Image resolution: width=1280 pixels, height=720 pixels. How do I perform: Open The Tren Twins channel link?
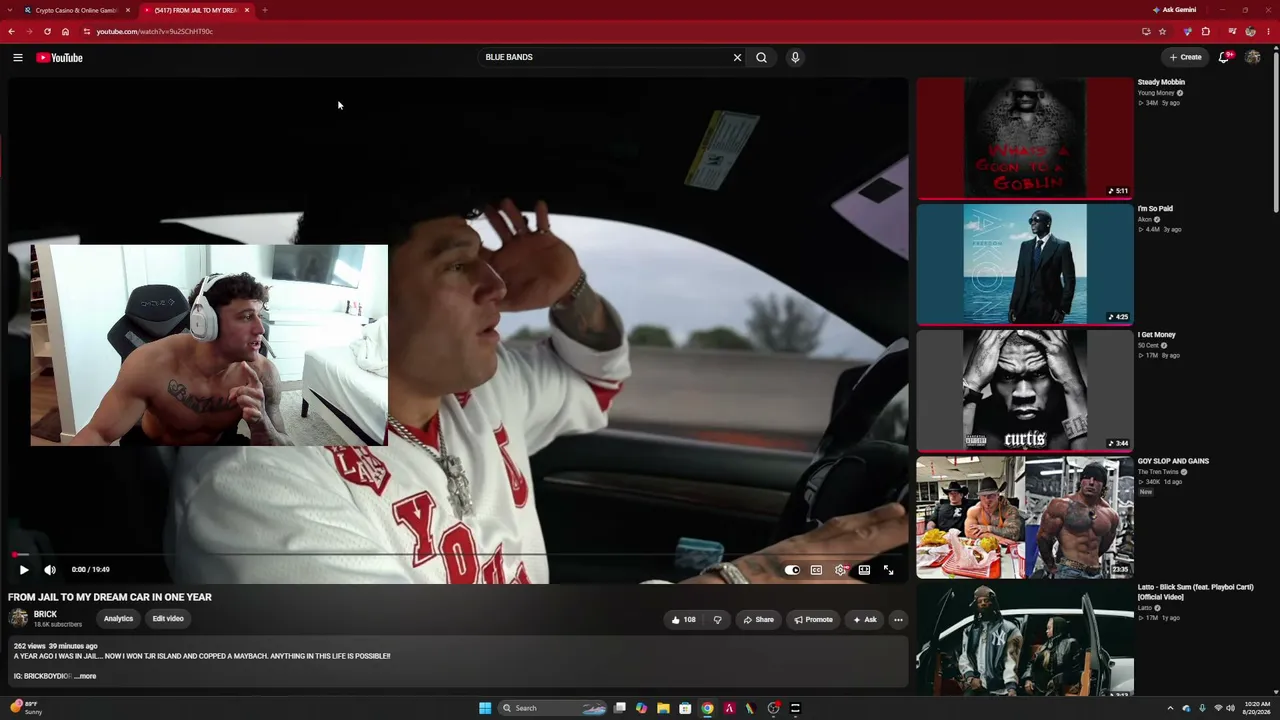[x=1158, y=472]
